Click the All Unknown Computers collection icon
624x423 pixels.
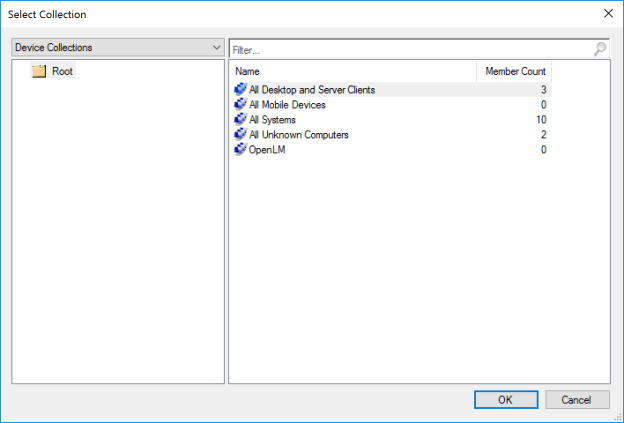point(240,135)
